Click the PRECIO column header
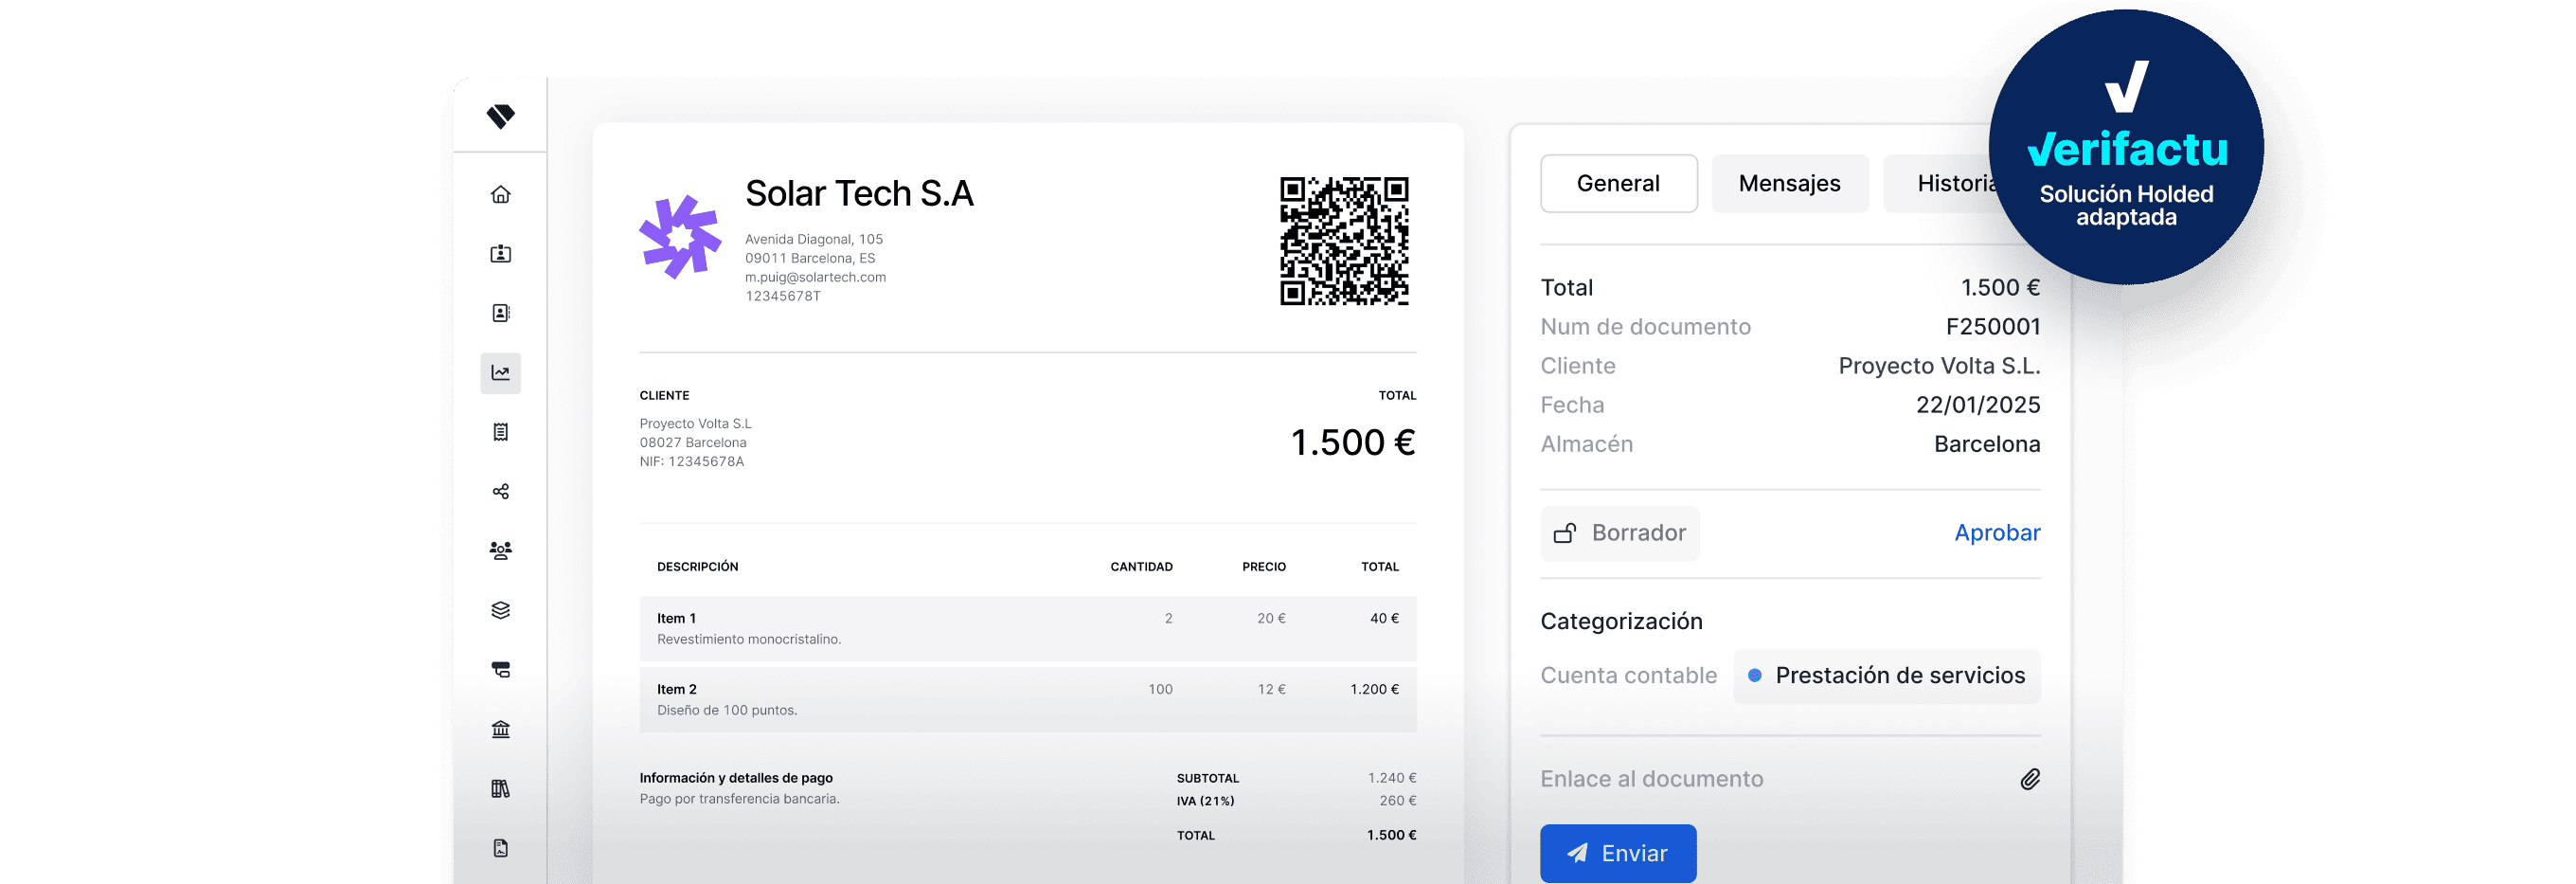Viewport: 2576px width, 884px height. pos(1264,567)
